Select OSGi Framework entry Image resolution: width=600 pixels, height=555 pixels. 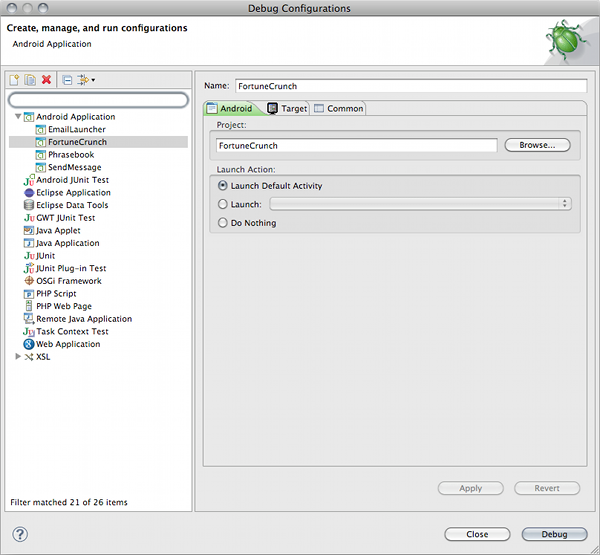click(x=68, y=281)
